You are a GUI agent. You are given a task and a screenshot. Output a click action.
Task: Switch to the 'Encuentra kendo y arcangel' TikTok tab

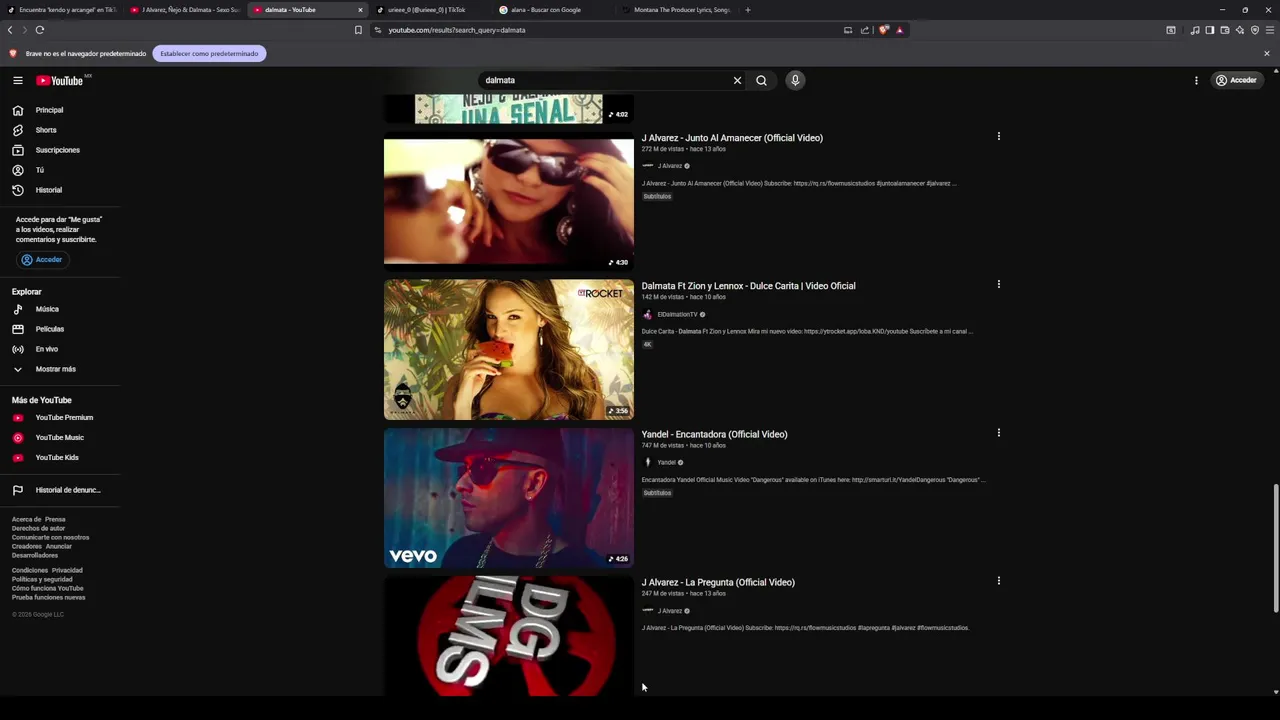click(x=62, y=10)
